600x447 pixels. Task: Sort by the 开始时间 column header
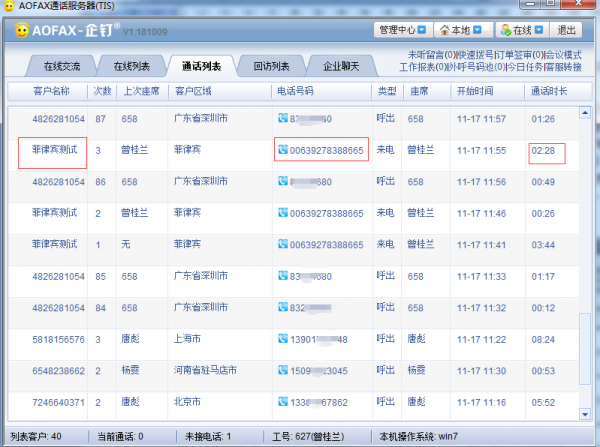[475, 91]
